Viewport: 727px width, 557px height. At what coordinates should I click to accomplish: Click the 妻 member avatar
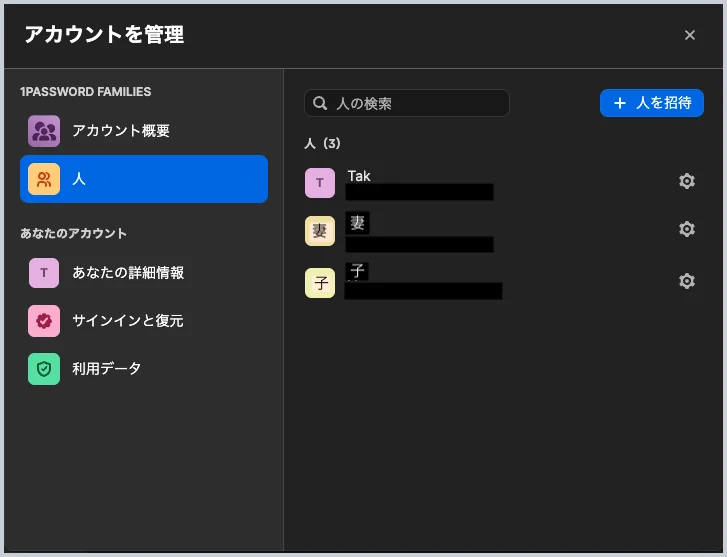(320, 231)
